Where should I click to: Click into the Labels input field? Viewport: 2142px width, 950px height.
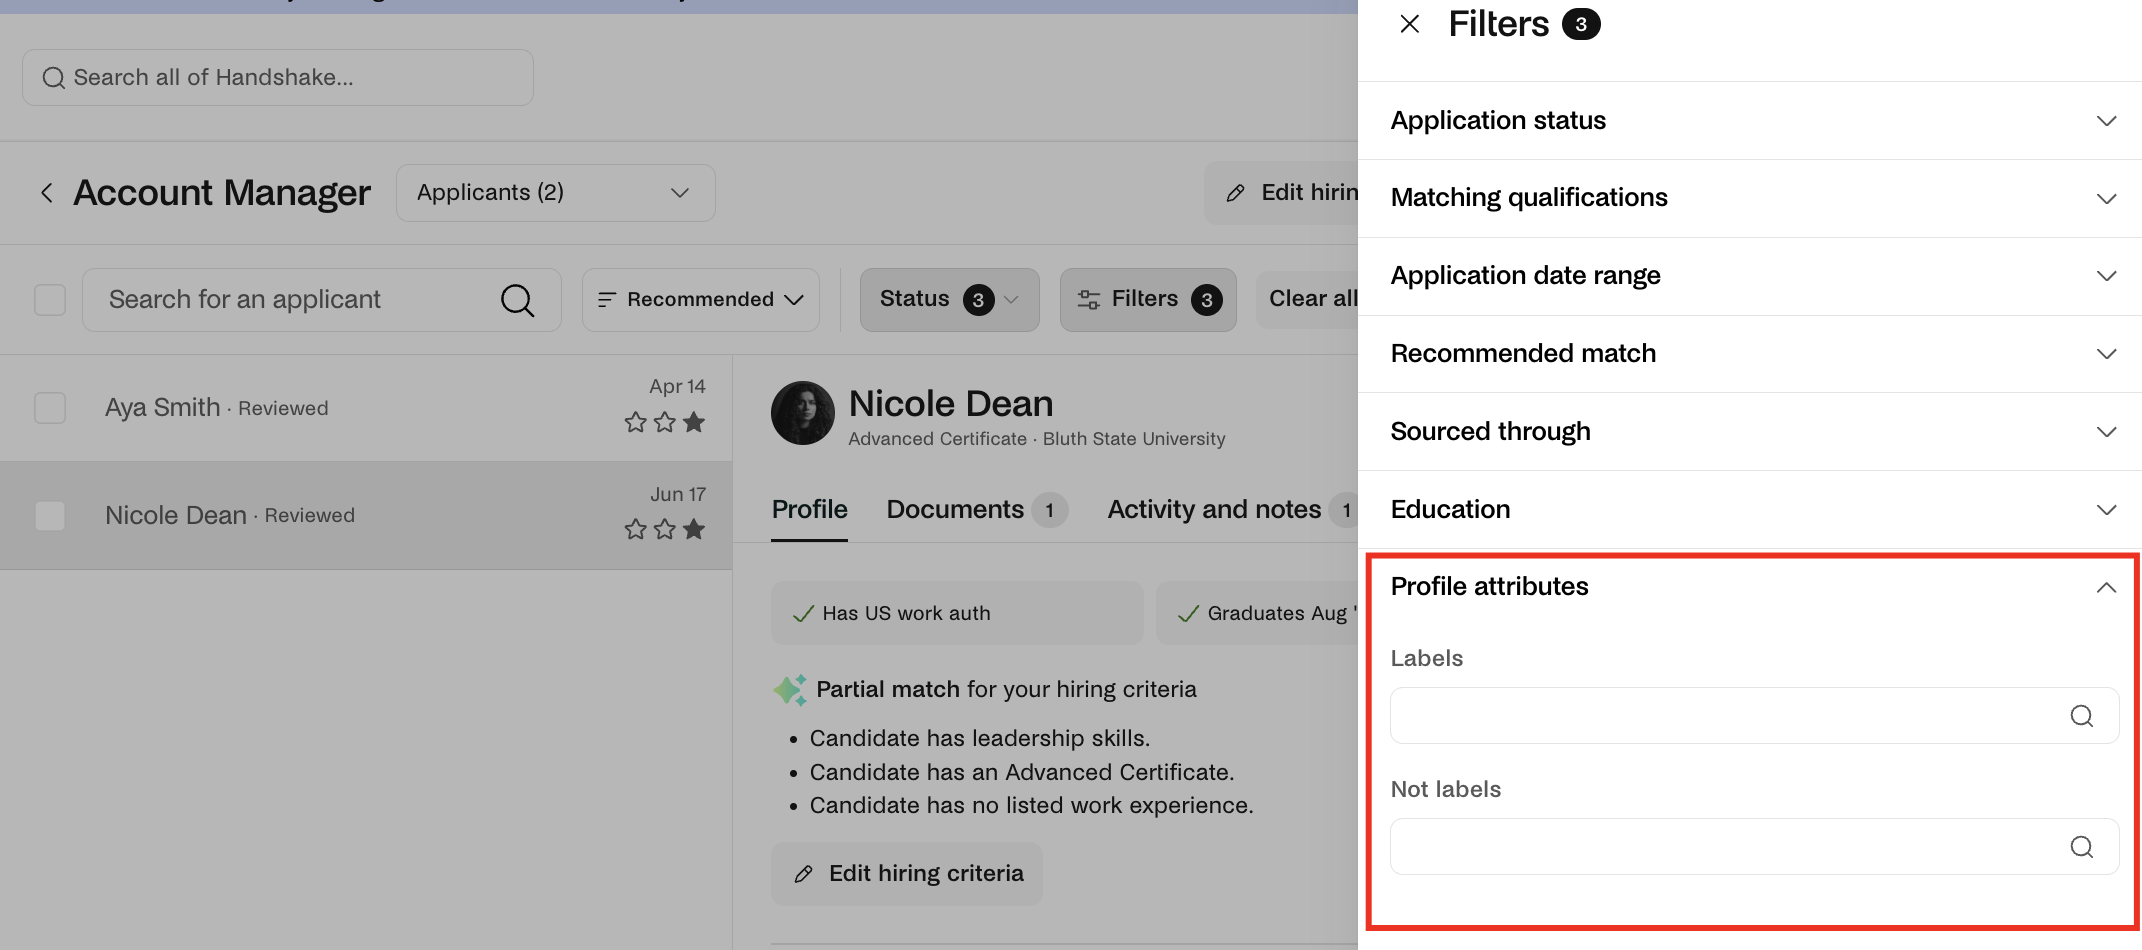tap(1755, 716)
